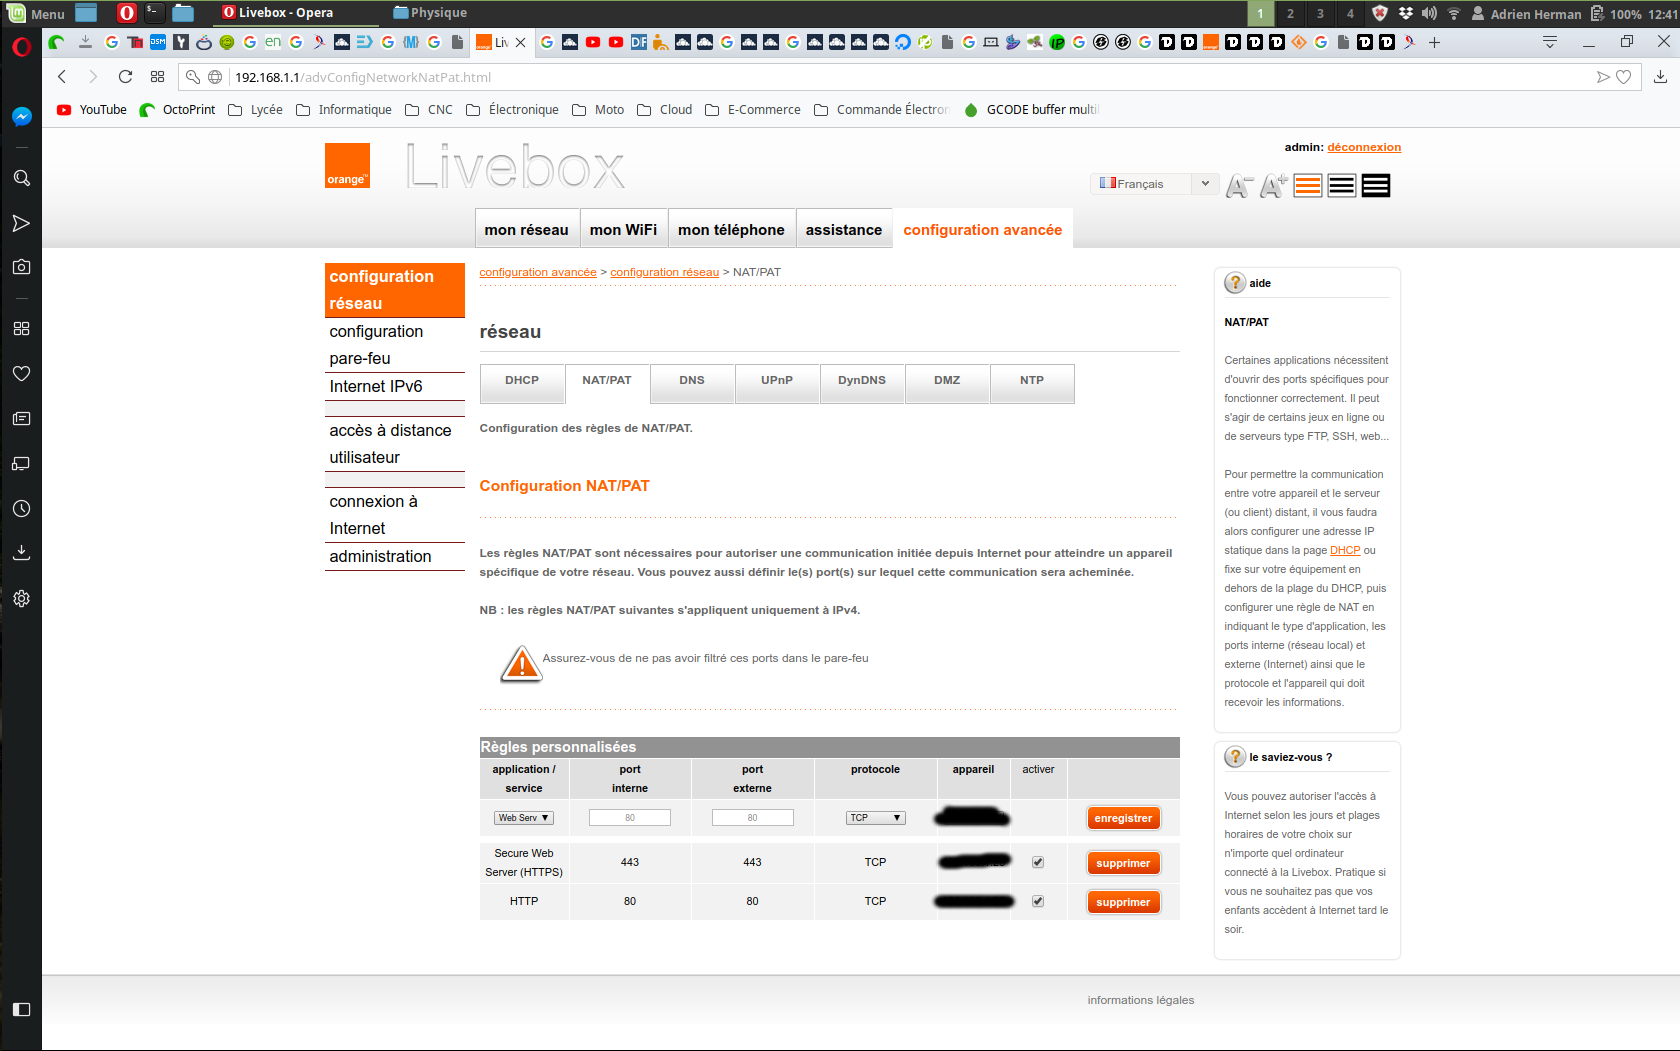Click the enregistrer button
The width and height of the screenshot is (1680, 1051).
pyautogui.click(x=1123, y=818)
